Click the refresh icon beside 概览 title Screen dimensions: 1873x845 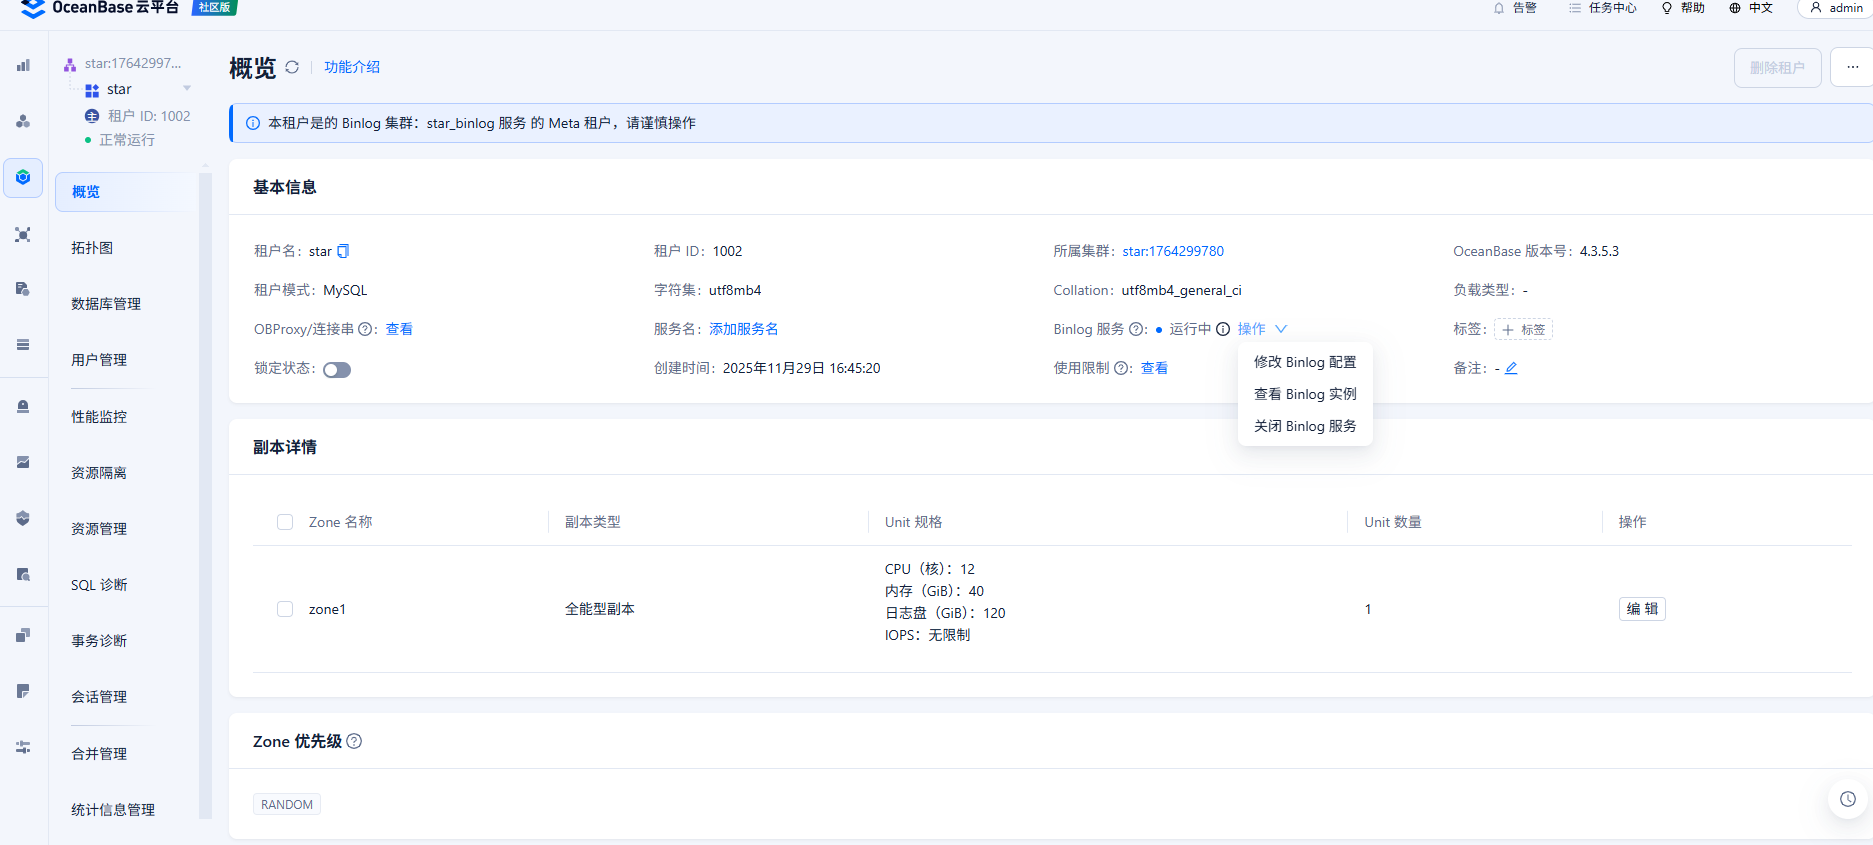pos(292,67)
